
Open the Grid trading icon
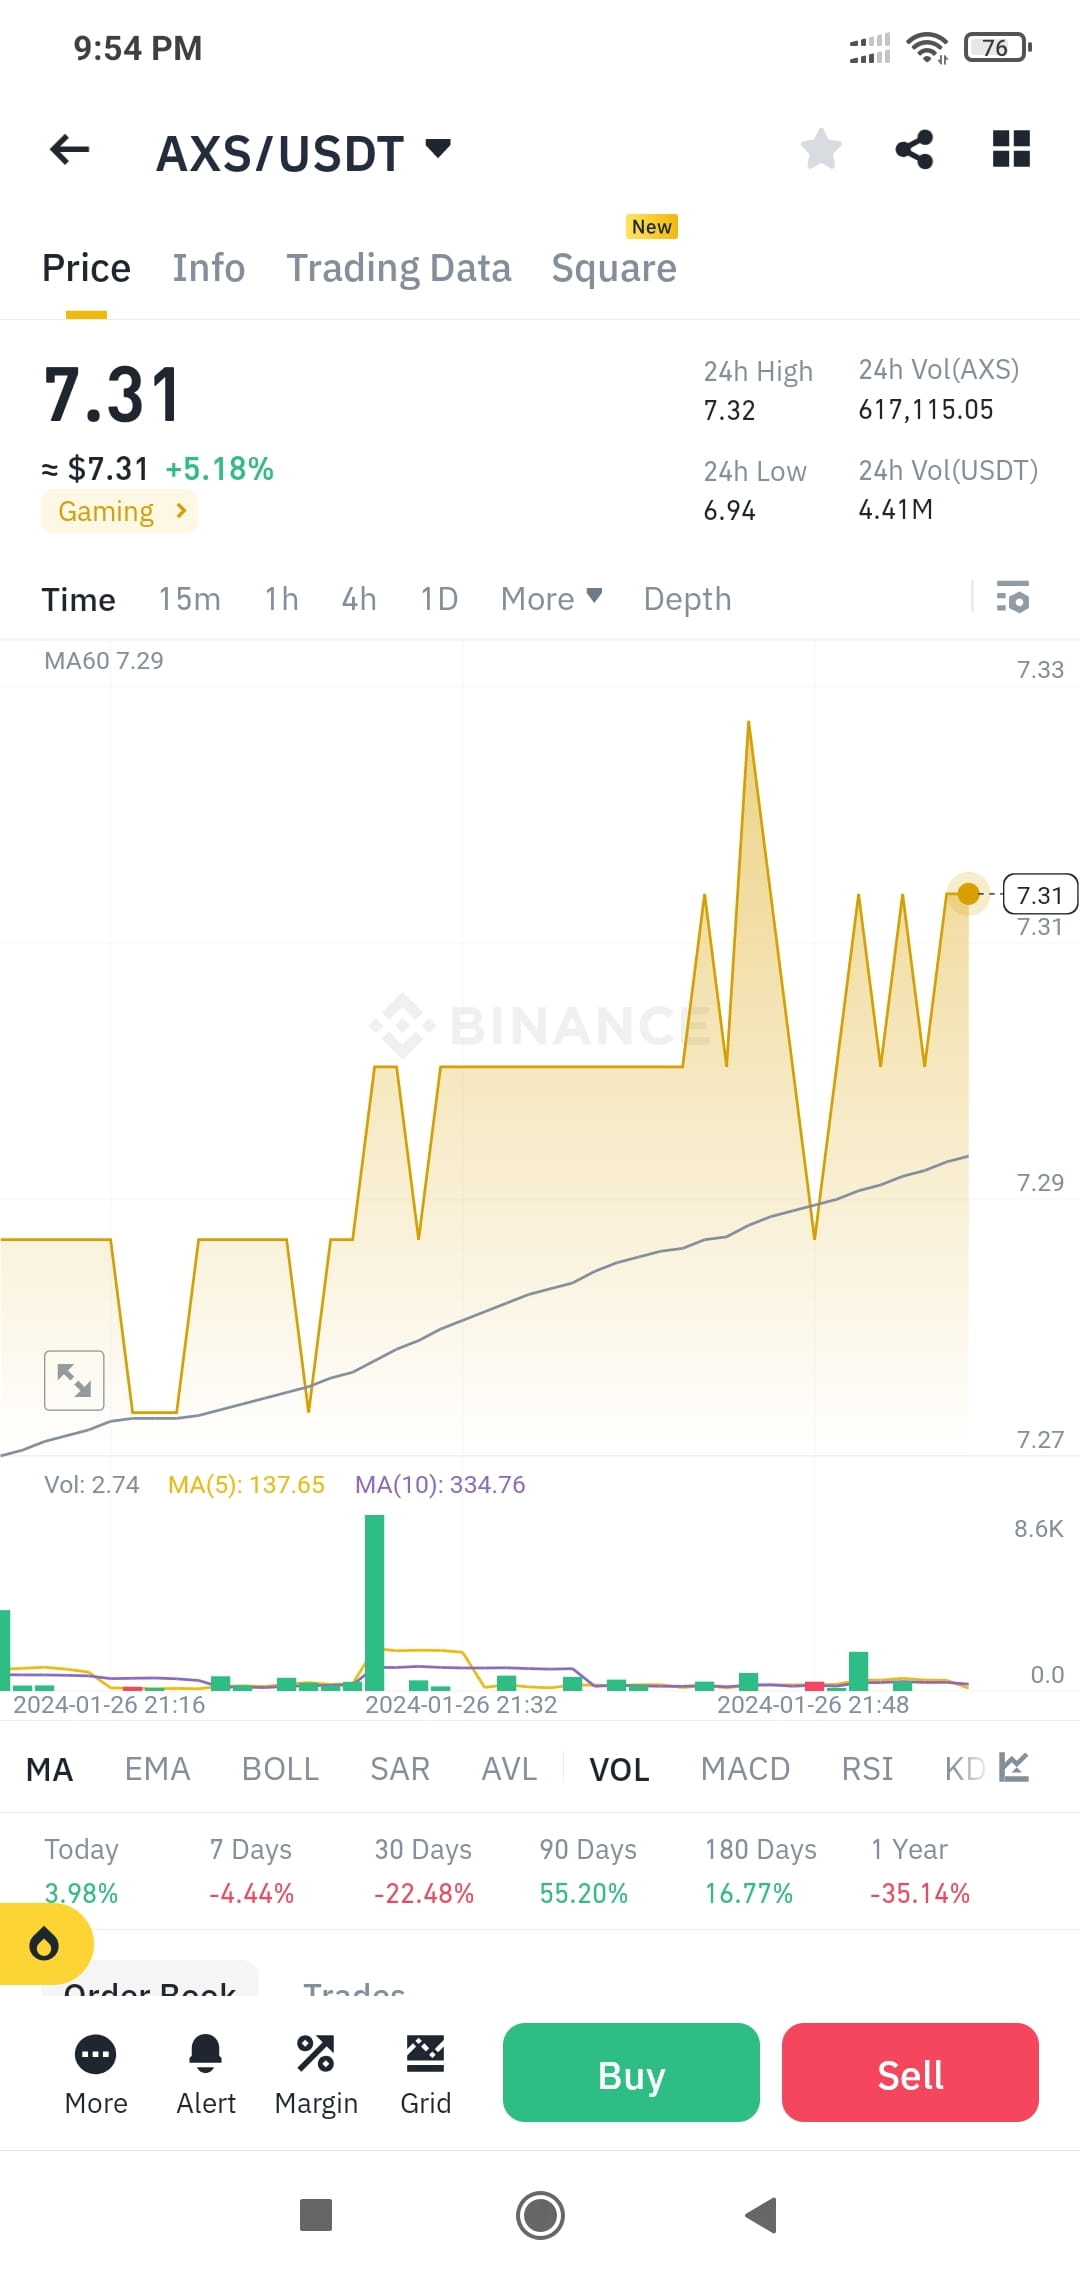tap(425, 2075)
